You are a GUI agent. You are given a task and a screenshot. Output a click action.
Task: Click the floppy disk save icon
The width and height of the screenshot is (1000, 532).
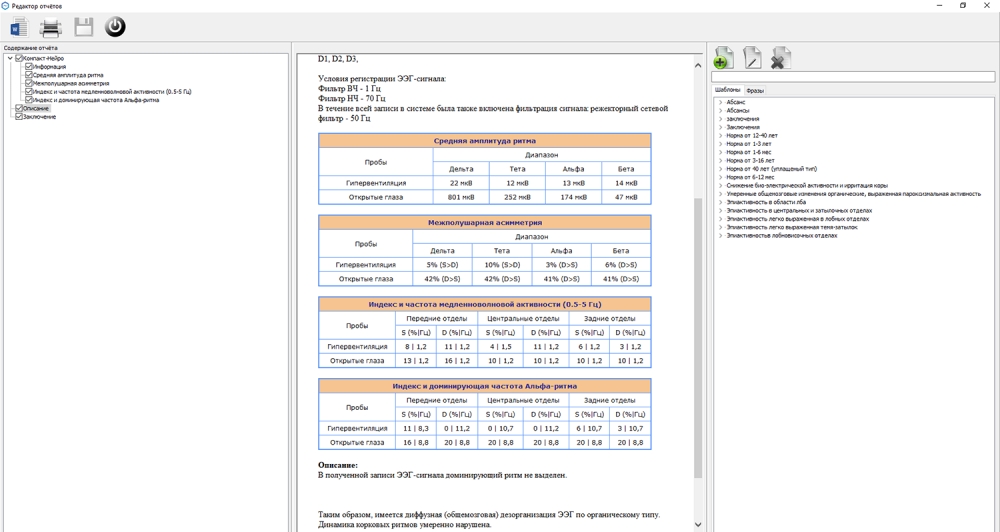coord(83,27)
